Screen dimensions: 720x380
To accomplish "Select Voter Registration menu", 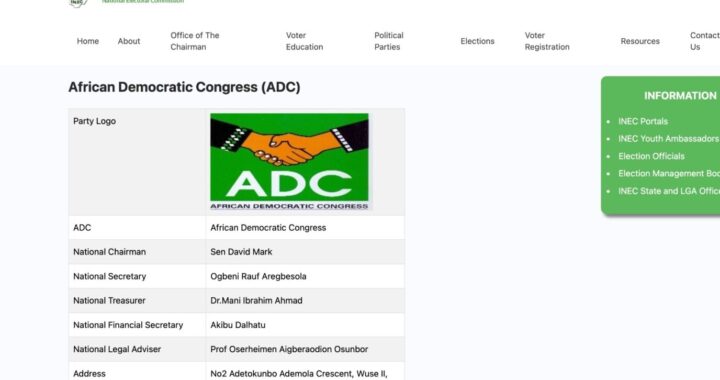I will [547, 41].
